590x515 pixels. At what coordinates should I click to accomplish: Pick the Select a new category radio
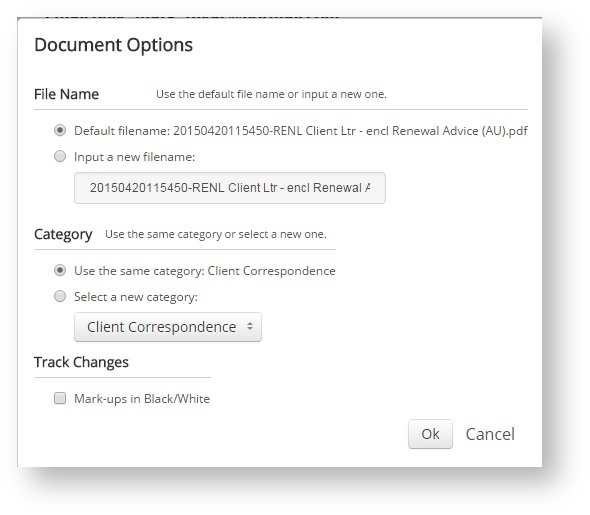click(60, 296)
